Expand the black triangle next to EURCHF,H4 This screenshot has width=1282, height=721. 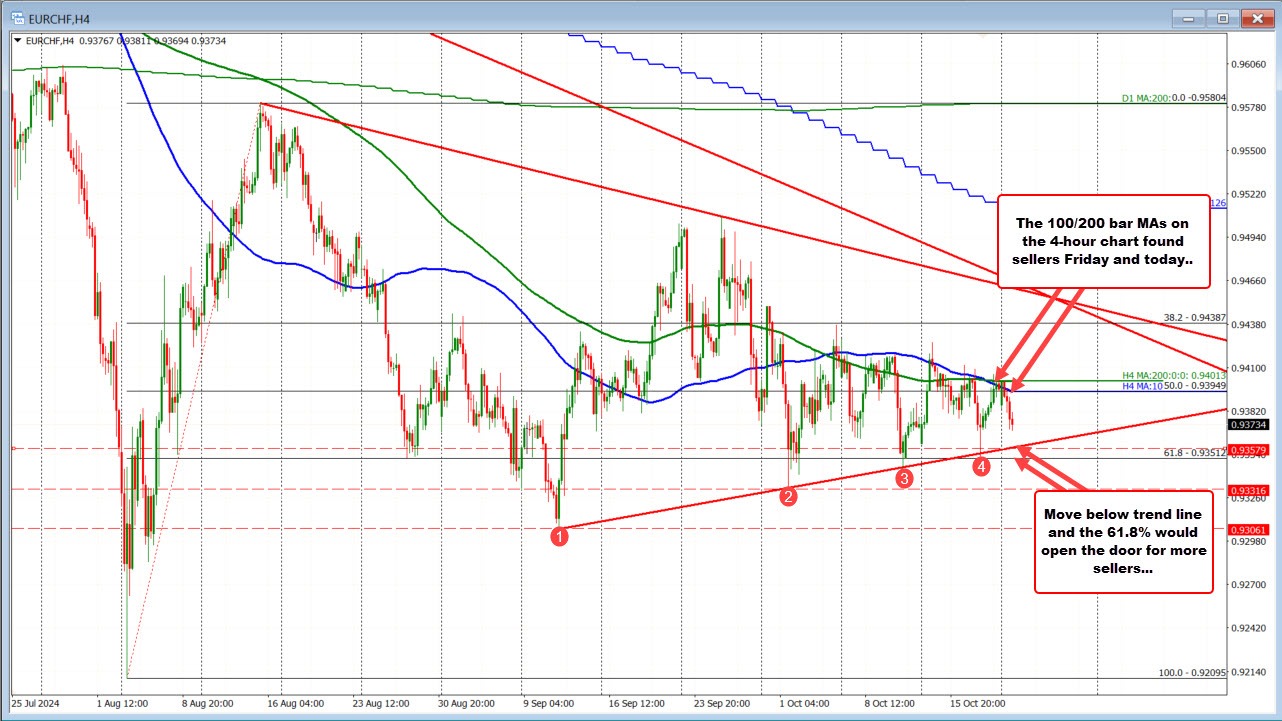16,41
